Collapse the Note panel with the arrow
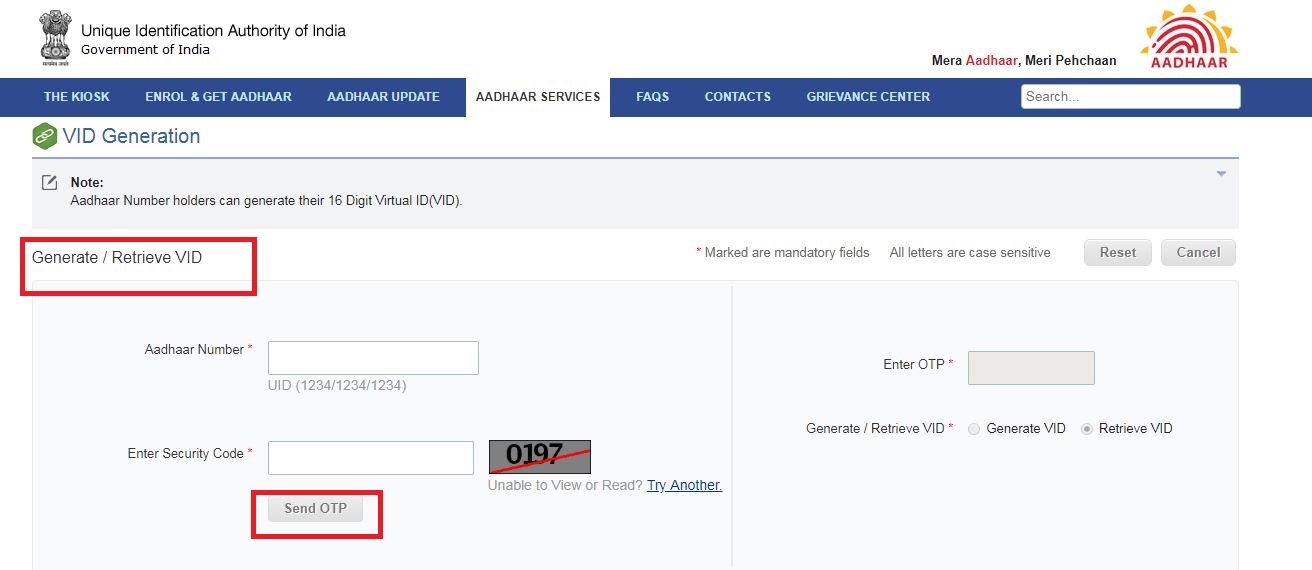This screenshot has height=570, width=1312. [x=1221, y=174]
